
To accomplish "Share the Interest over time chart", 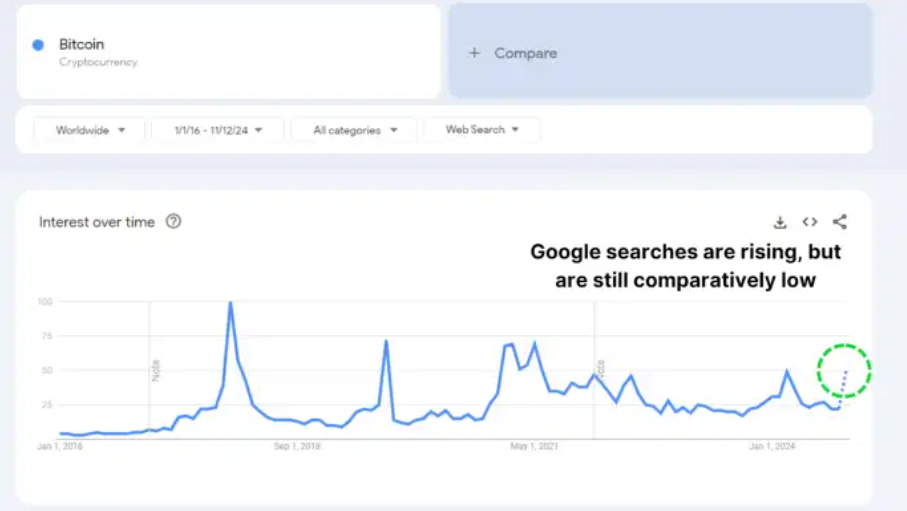I will pos(840,222).
